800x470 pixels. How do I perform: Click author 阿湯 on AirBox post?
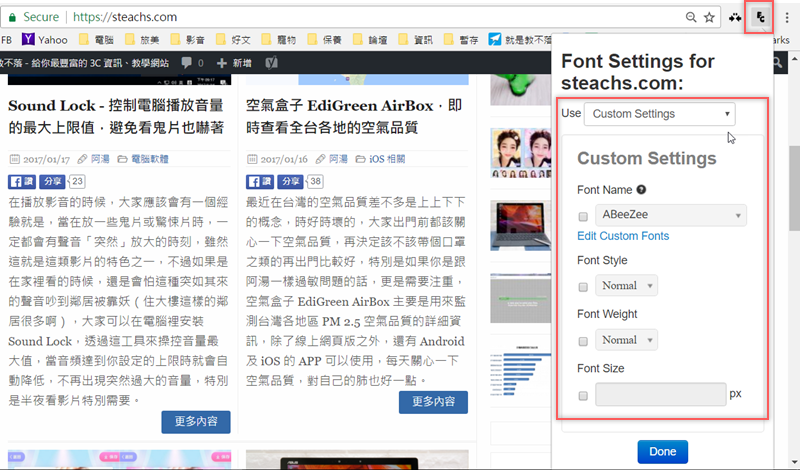click(x=338, y=159)
